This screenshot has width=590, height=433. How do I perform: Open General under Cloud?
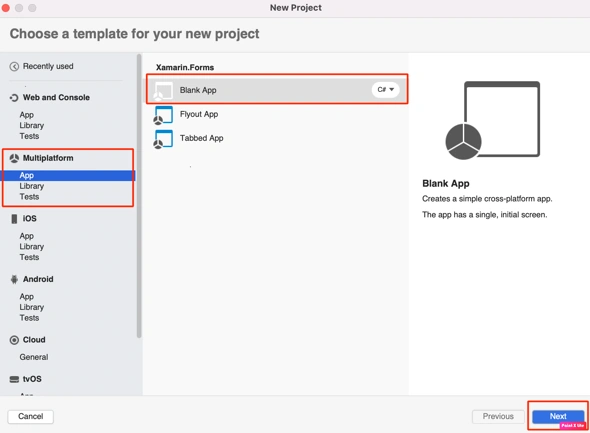(34, 357)
